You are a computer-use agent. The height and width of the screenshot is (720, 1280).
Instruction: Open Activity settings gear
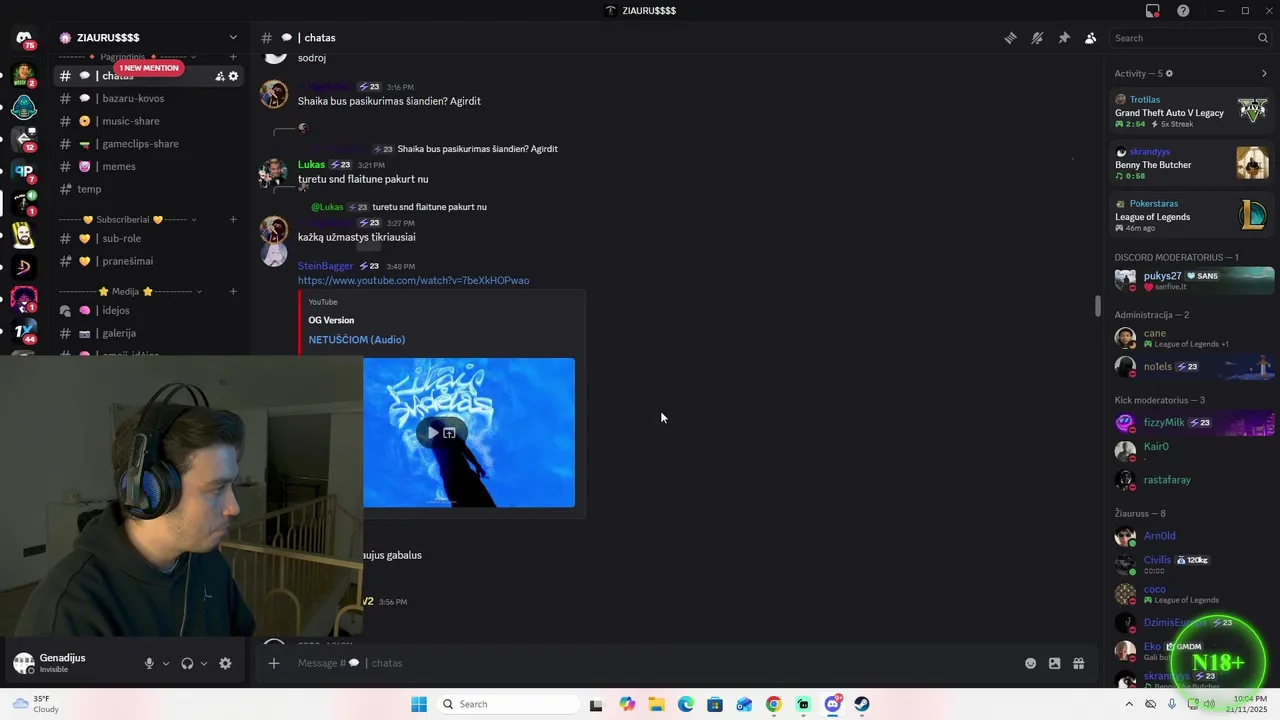coord(1169,73)
